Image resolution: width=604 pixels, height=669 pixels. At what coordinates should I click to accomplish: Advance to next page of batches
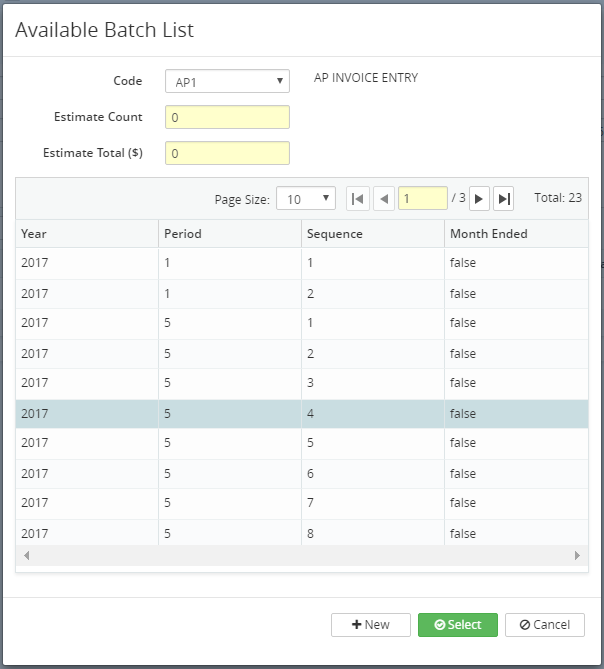click(x=479, y=199)
